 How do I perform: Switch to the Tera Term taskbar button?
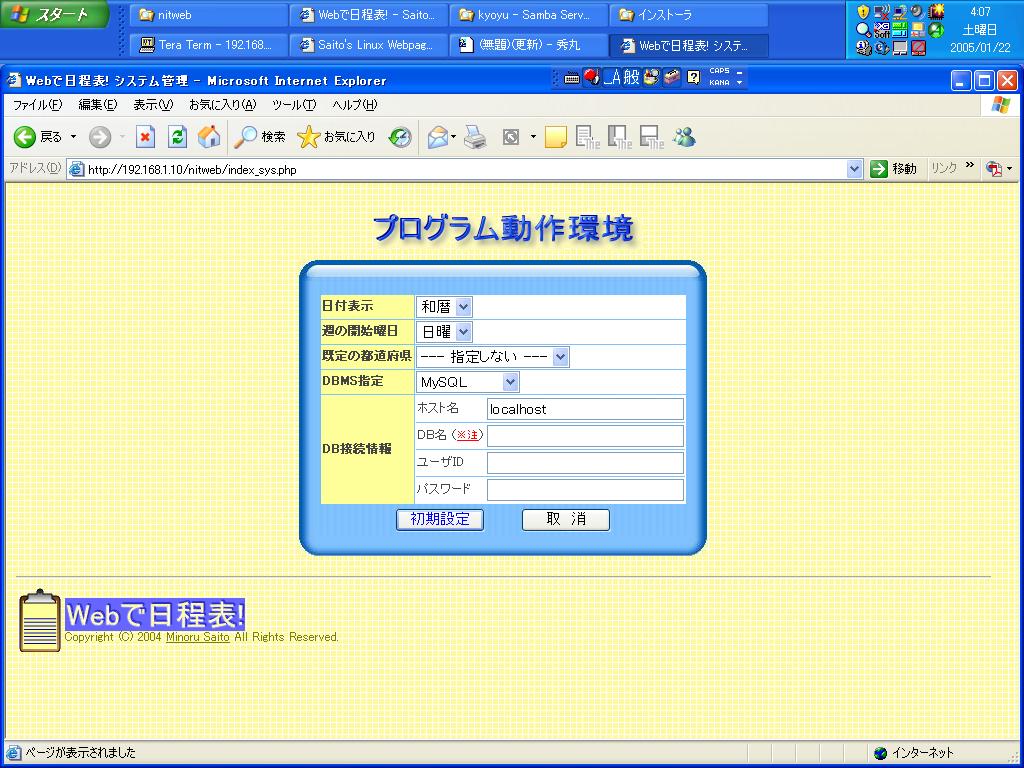pos(207,45)
